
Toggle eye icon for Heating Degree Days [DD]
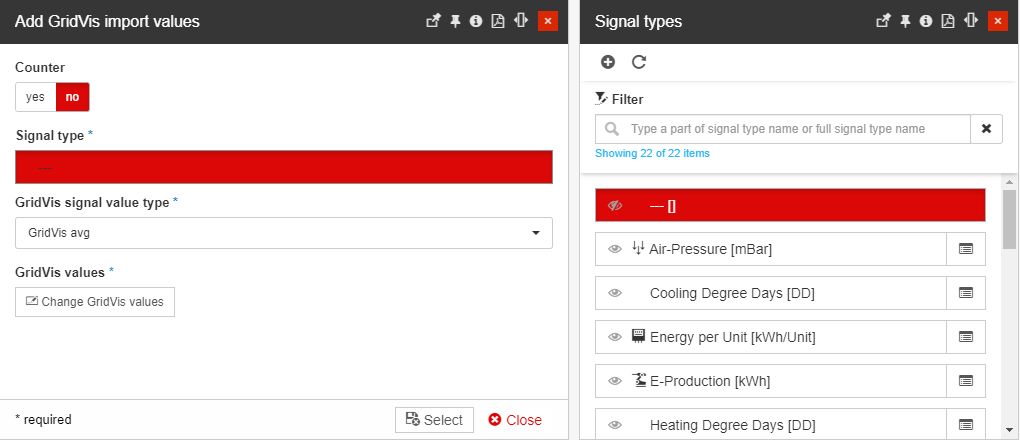coord(615,425)
